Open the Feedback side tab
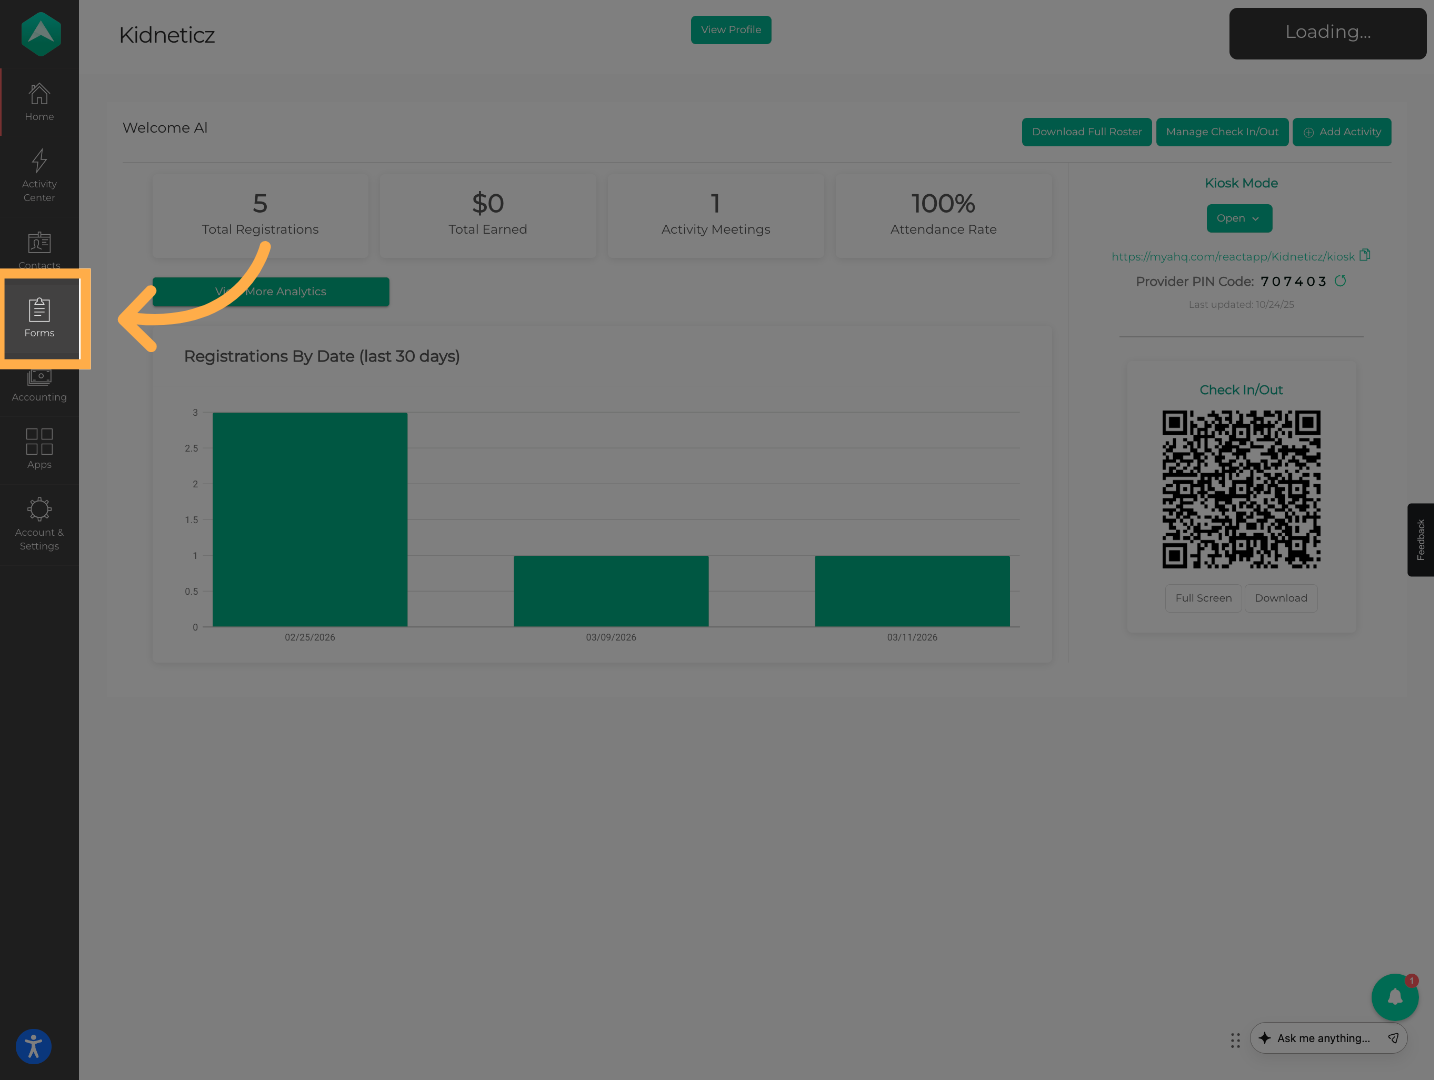Viewport: 1434px width, 1080px height. coord(1420,539)
